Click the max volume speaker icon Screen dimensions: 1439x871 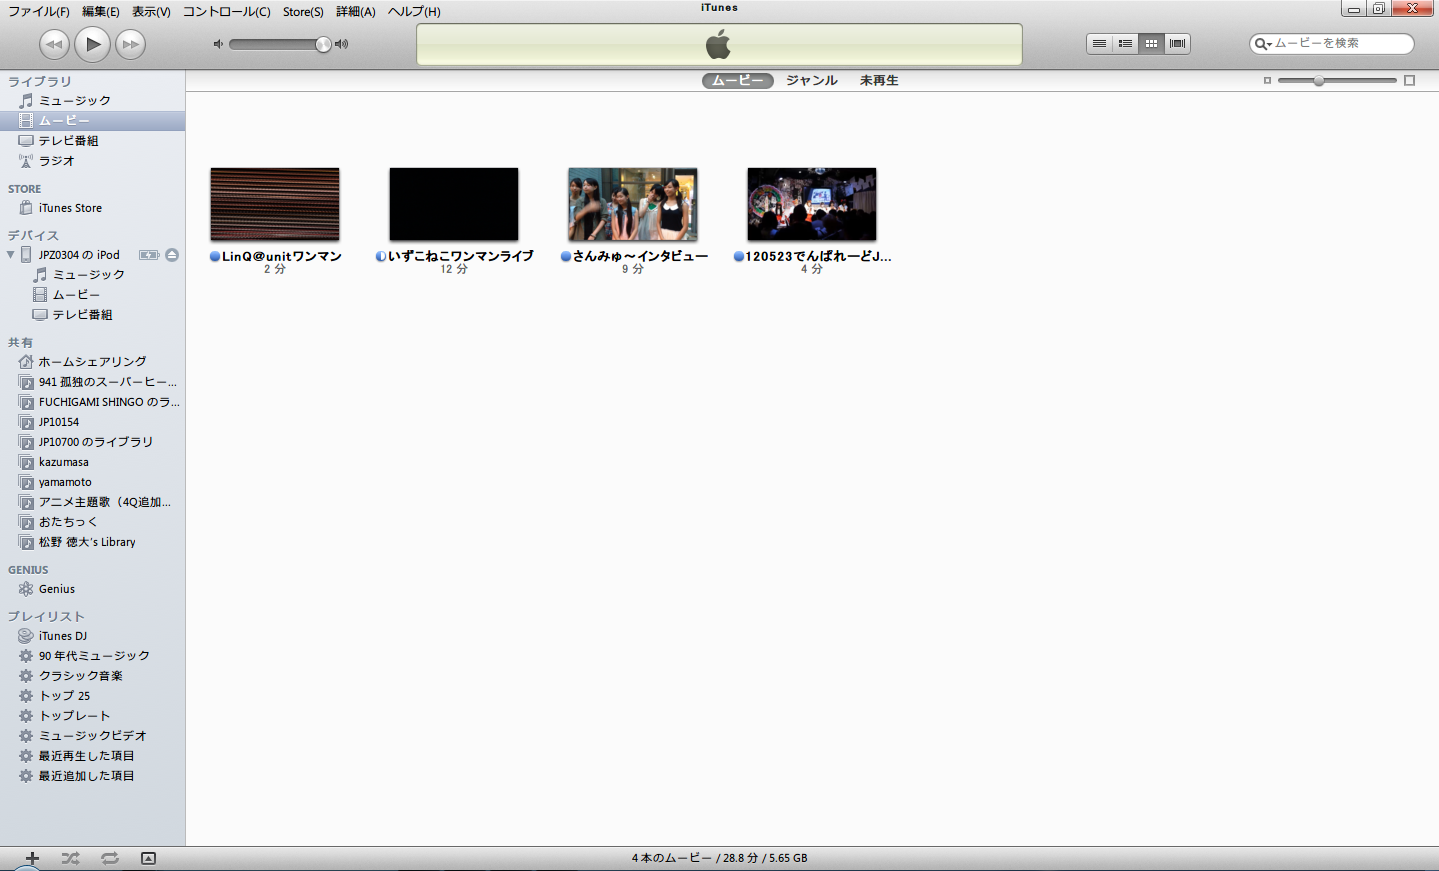342,44
